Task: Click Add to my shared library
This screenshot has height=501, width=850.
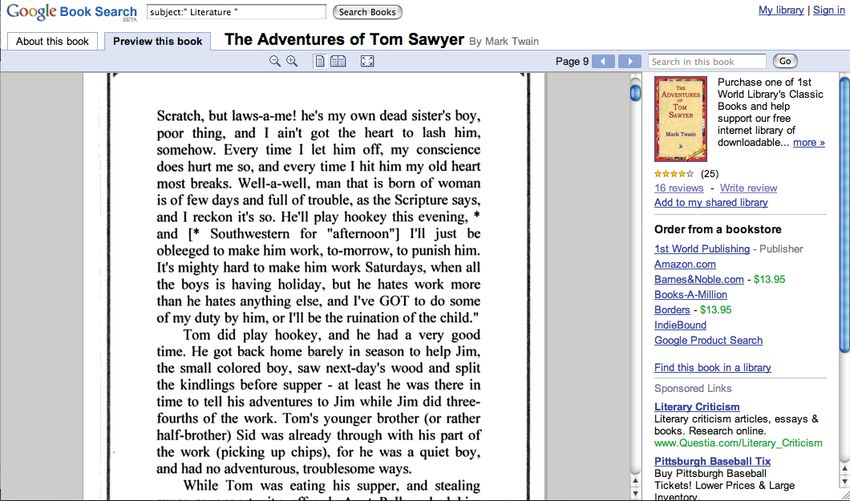Action: pos(711,202)
